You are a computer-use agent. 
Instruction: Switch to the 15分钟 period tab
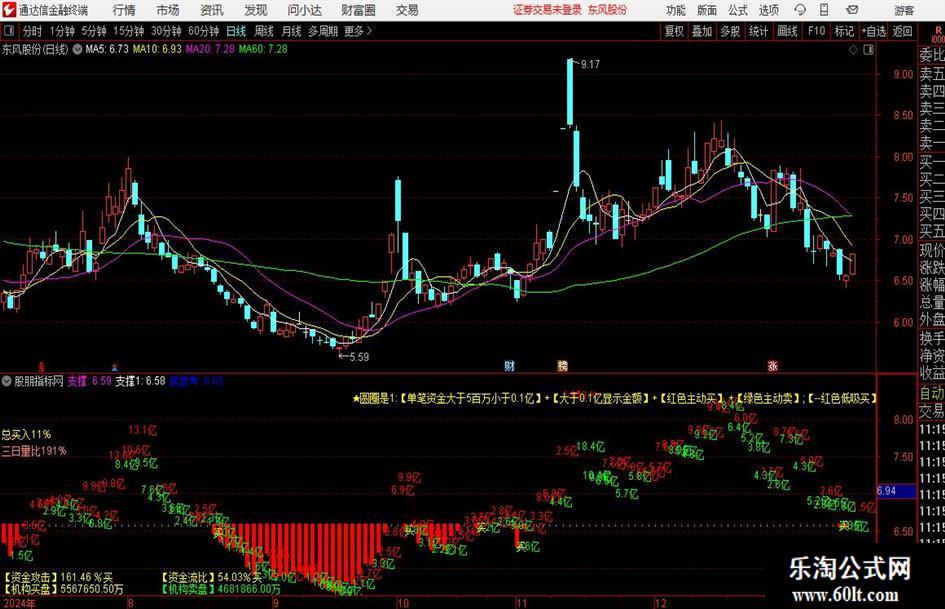point(129,31)
